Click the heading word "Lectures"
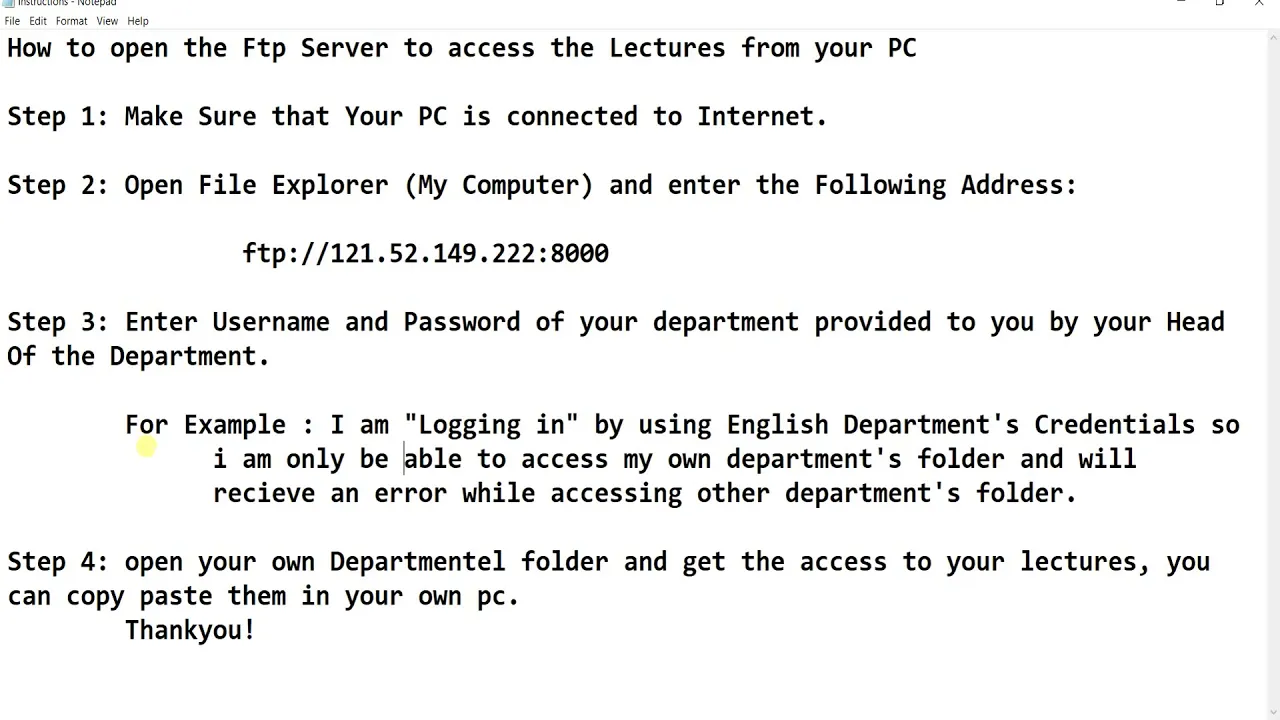 [667, 48]
